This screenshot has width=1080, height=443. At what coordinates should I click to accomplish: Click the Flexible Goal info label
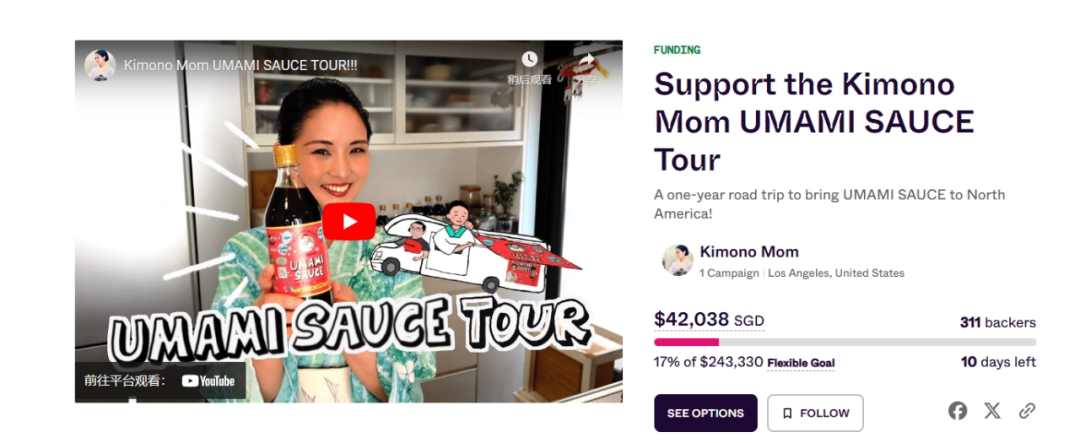[x=801, y=363]
